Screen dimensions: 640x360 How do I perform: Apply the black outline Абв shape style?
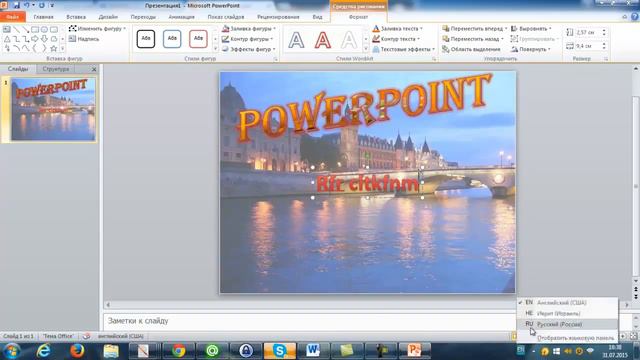tap(146, 39)
